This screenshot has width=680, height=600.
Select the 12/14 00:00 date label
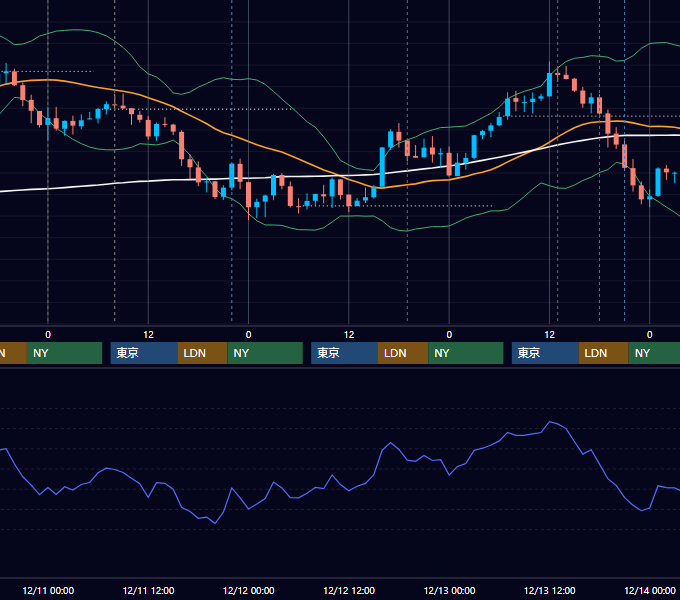pyautogui.click(x=650, y=590)
